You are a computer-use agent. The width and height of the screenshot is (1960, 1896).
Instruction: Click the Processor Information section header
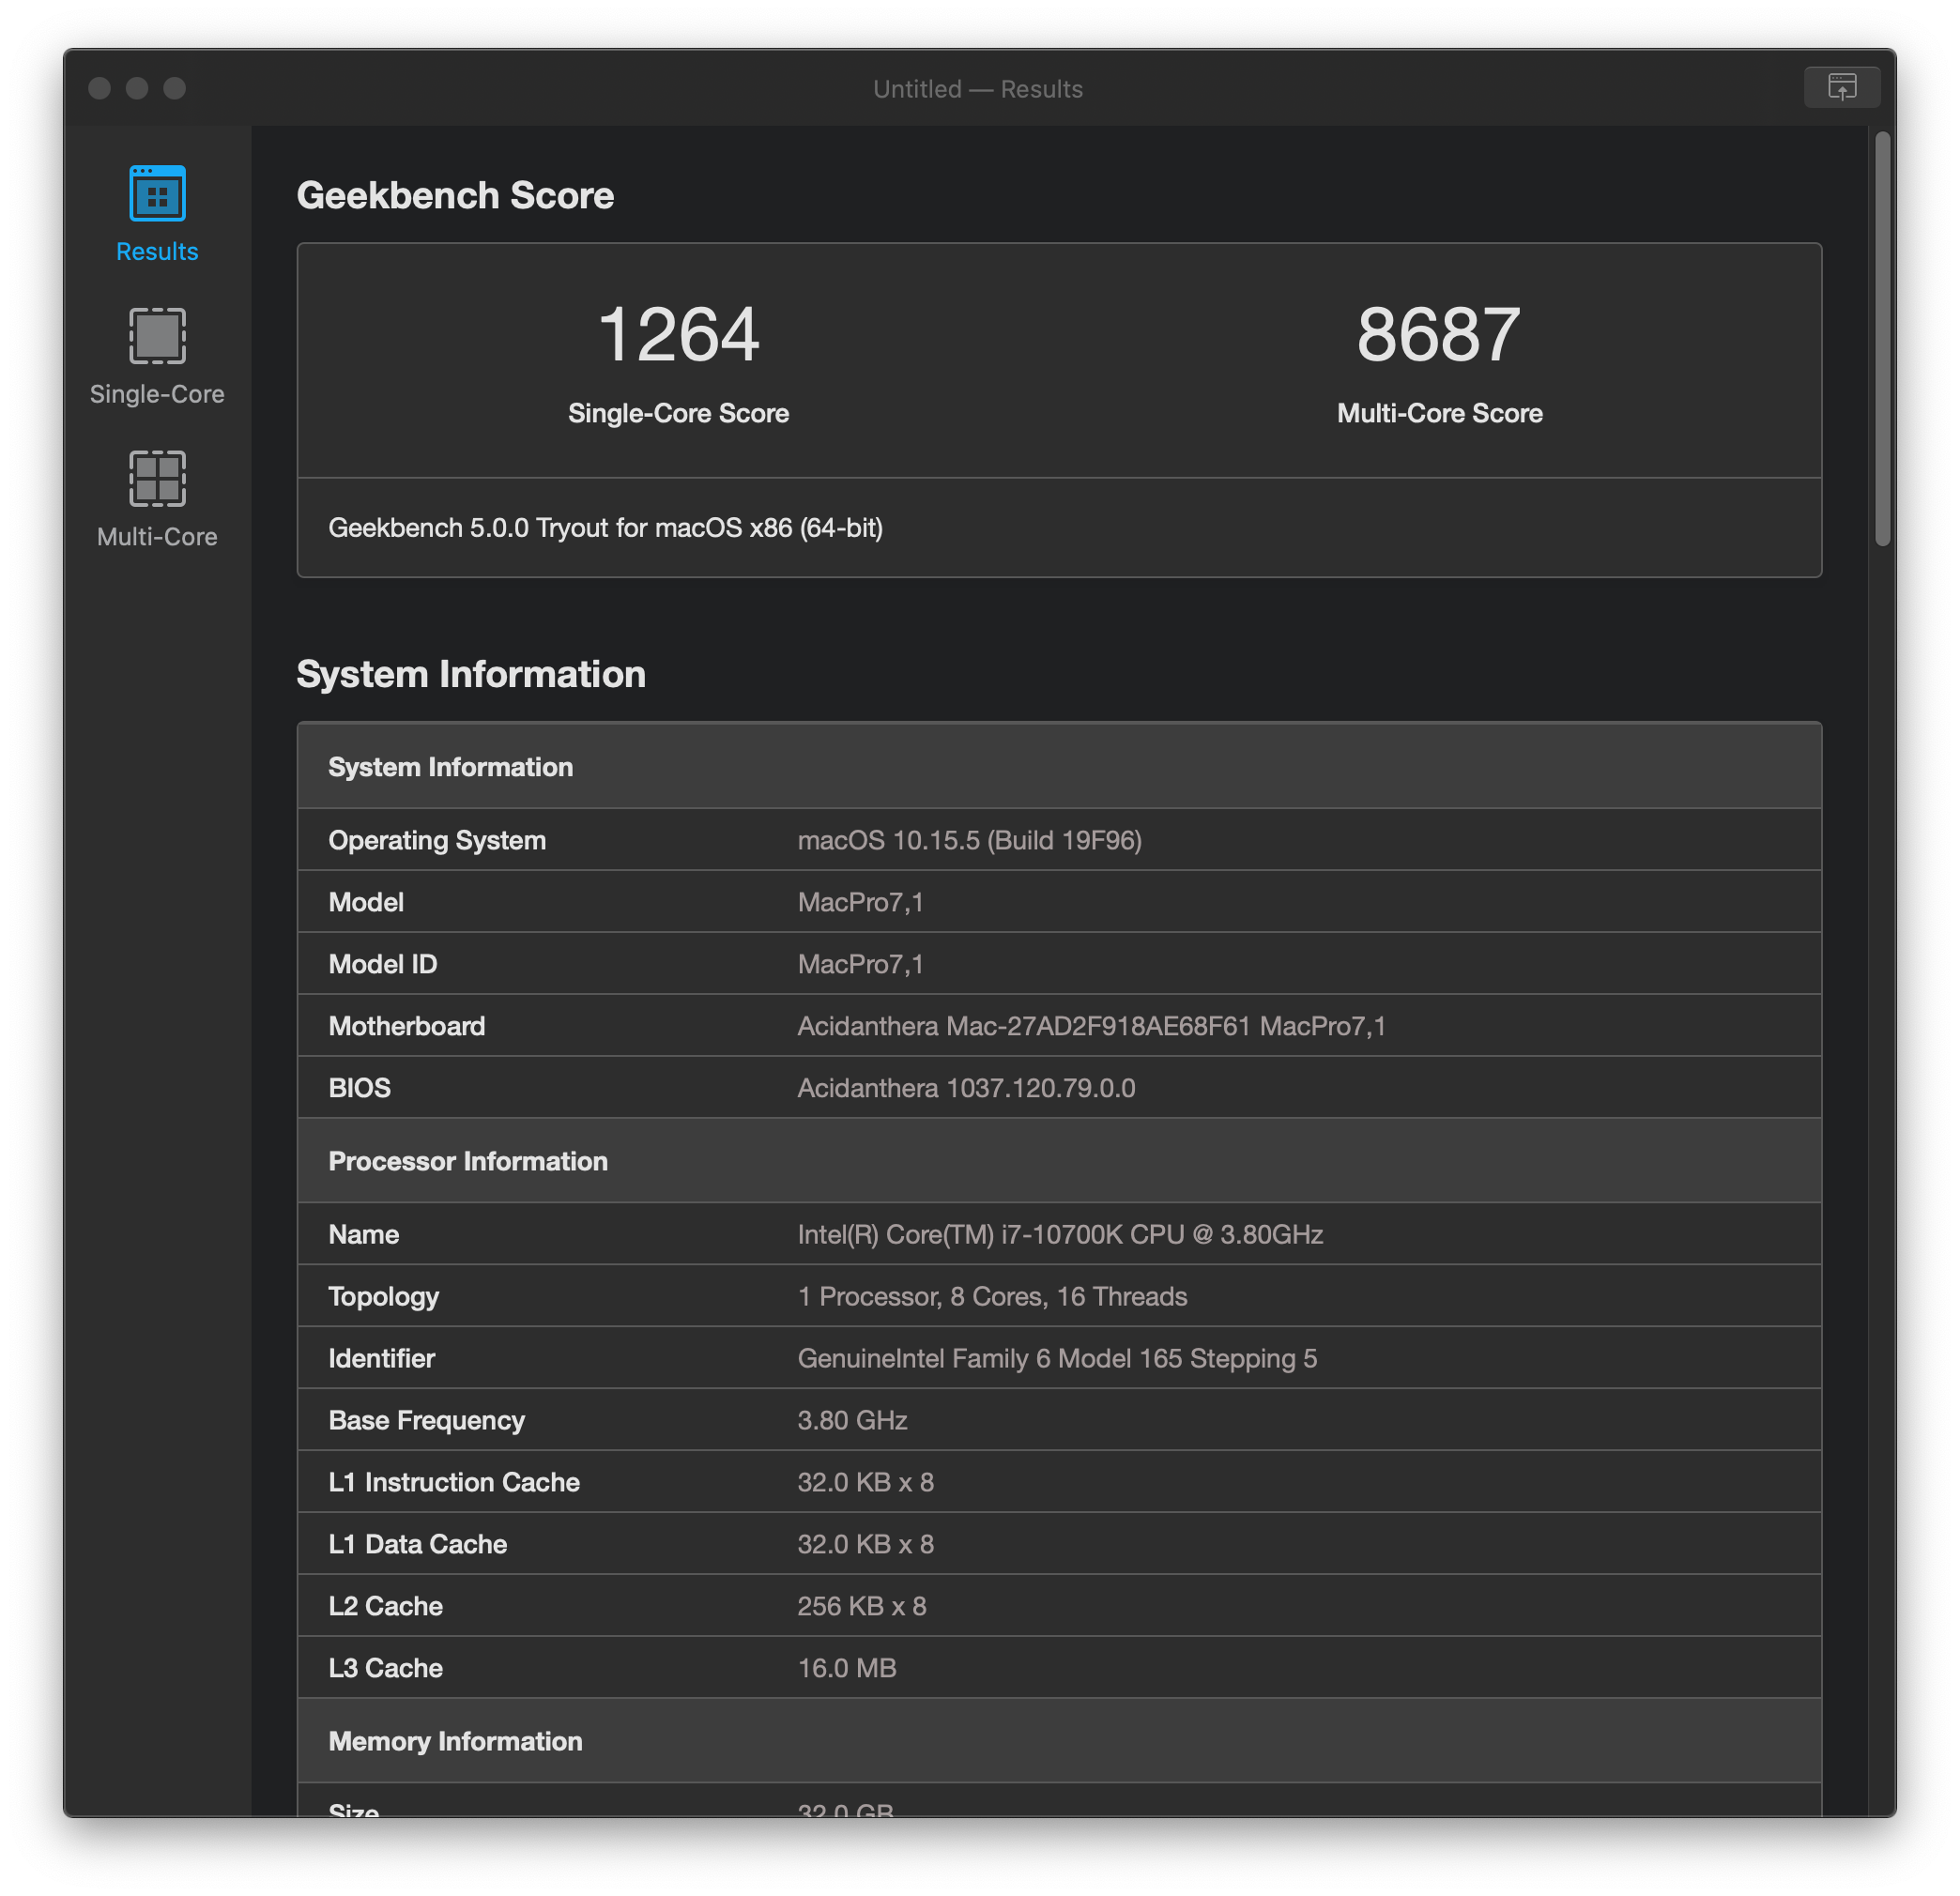tap(1059, 1160)
